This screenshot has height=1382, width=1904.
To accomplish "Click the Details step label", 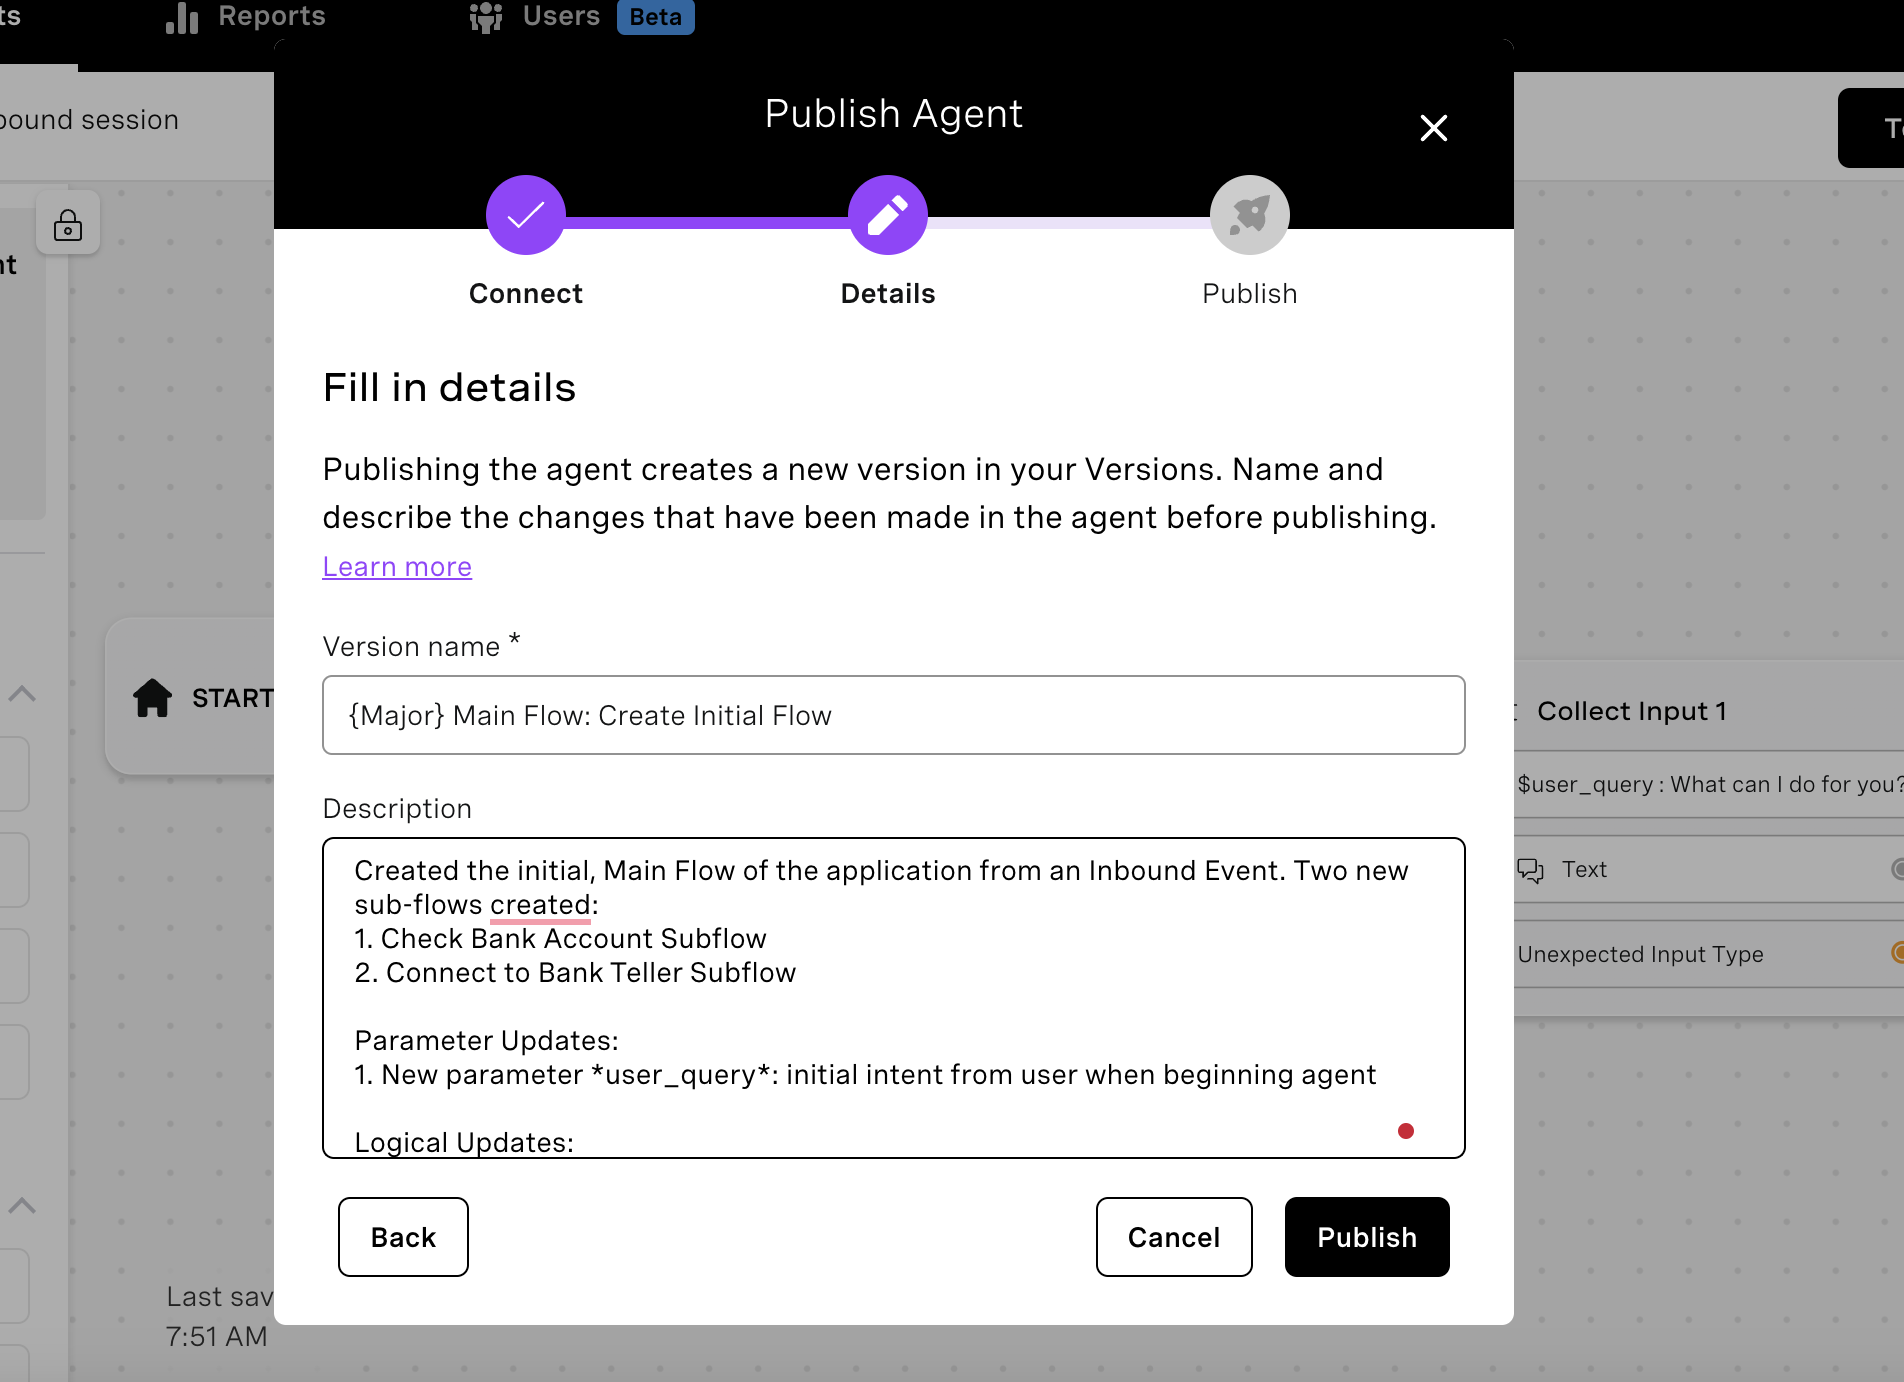I will pyautogui.click(x=887, y=293).
